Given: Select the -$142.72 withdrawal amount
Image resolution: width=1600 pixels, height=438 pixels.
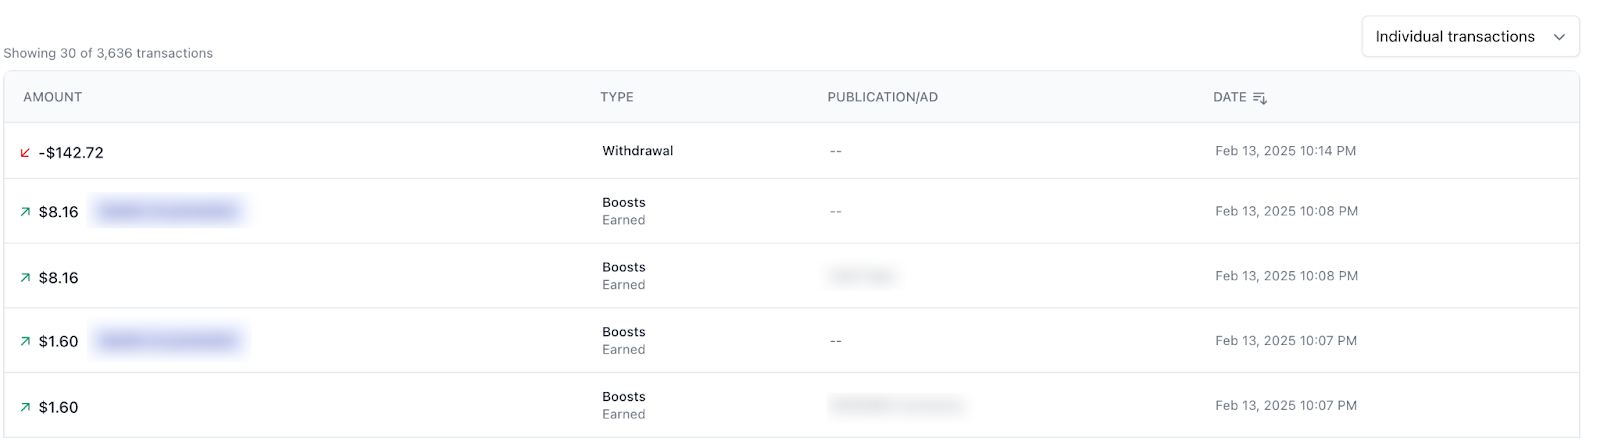Looking at the screenshot, I should coord(71,153).
